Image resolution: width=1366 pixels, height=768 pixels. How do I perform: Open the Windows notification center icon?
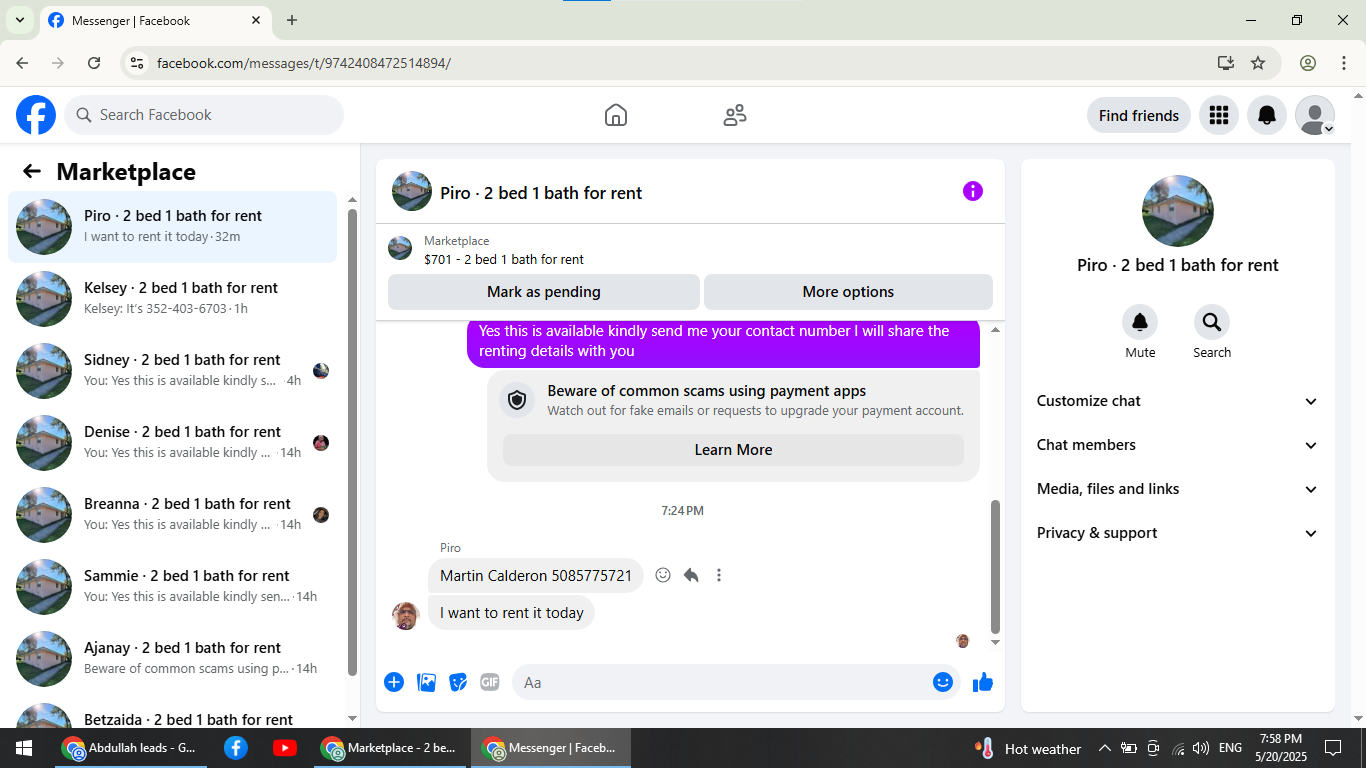pyautogui.click(x=1332, y=748)
